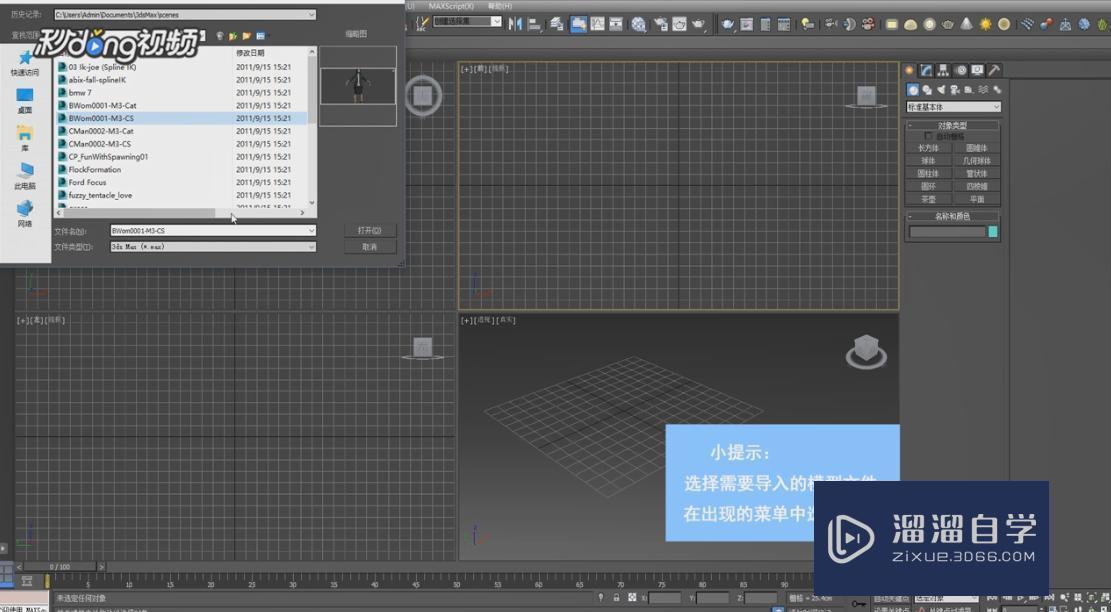
Task: Open the MAXScript(X) menu
Action: tap(450, 5)
